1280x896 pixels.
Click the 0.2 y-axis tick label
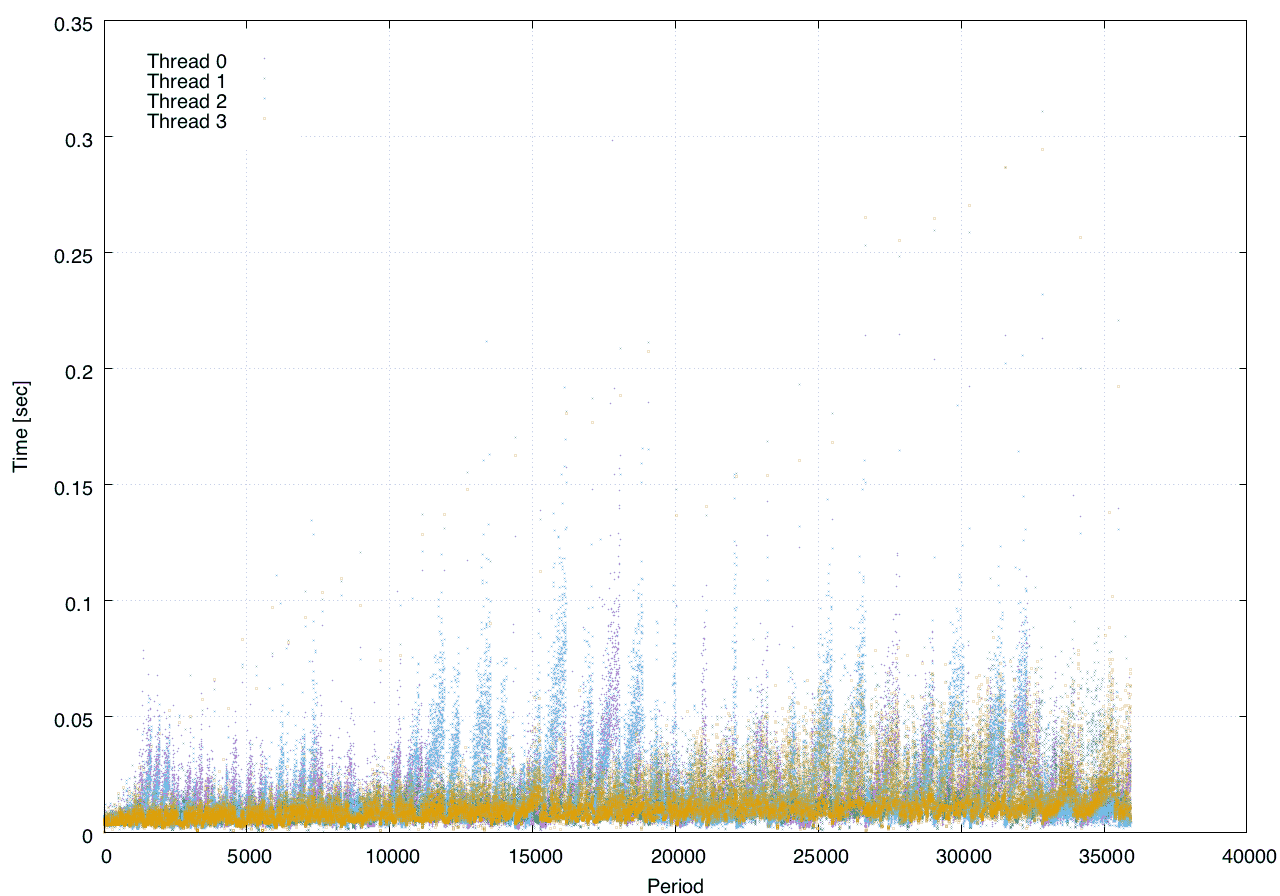tap(78, 370)
